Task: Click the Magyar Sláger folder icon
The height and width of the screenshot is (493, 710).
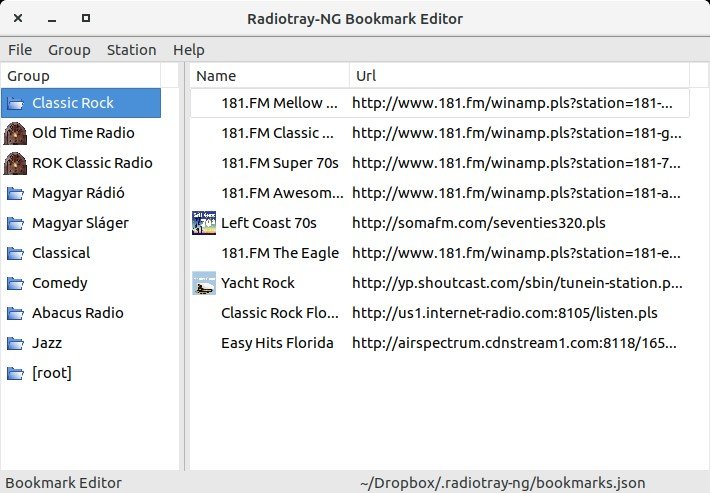Action: (15, 223)
